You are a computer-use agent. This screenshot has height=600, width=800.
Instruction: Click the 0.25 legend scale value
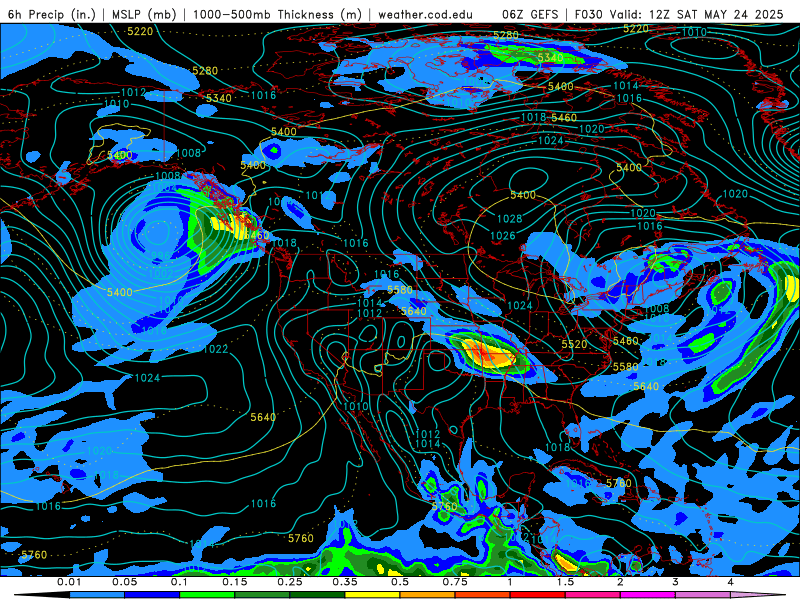click(x=290, y=582)
